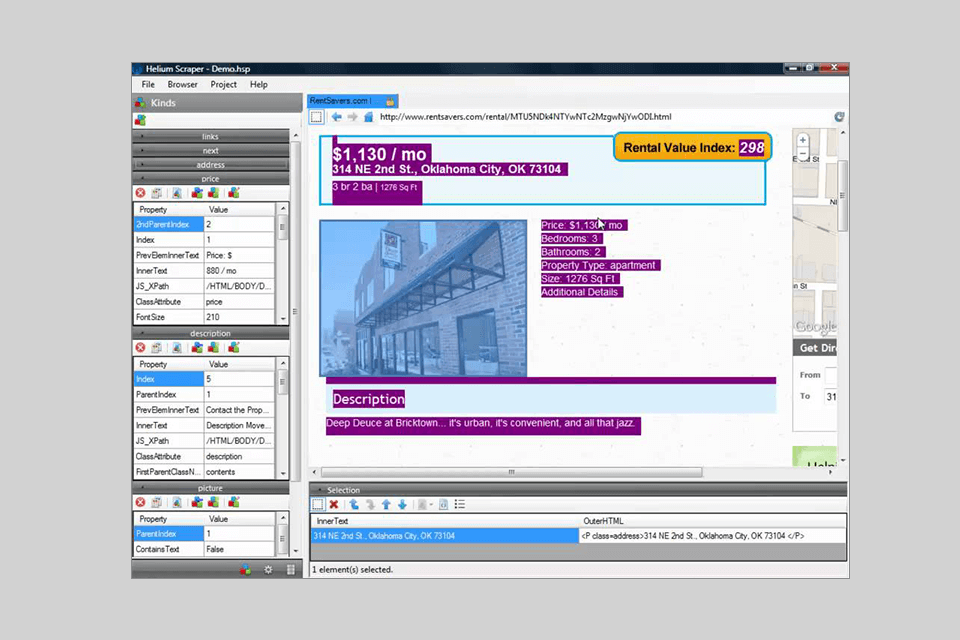The image size is (960, 640).
Task: Click the grid table icon in bottom bar
Action: point(291,570)
